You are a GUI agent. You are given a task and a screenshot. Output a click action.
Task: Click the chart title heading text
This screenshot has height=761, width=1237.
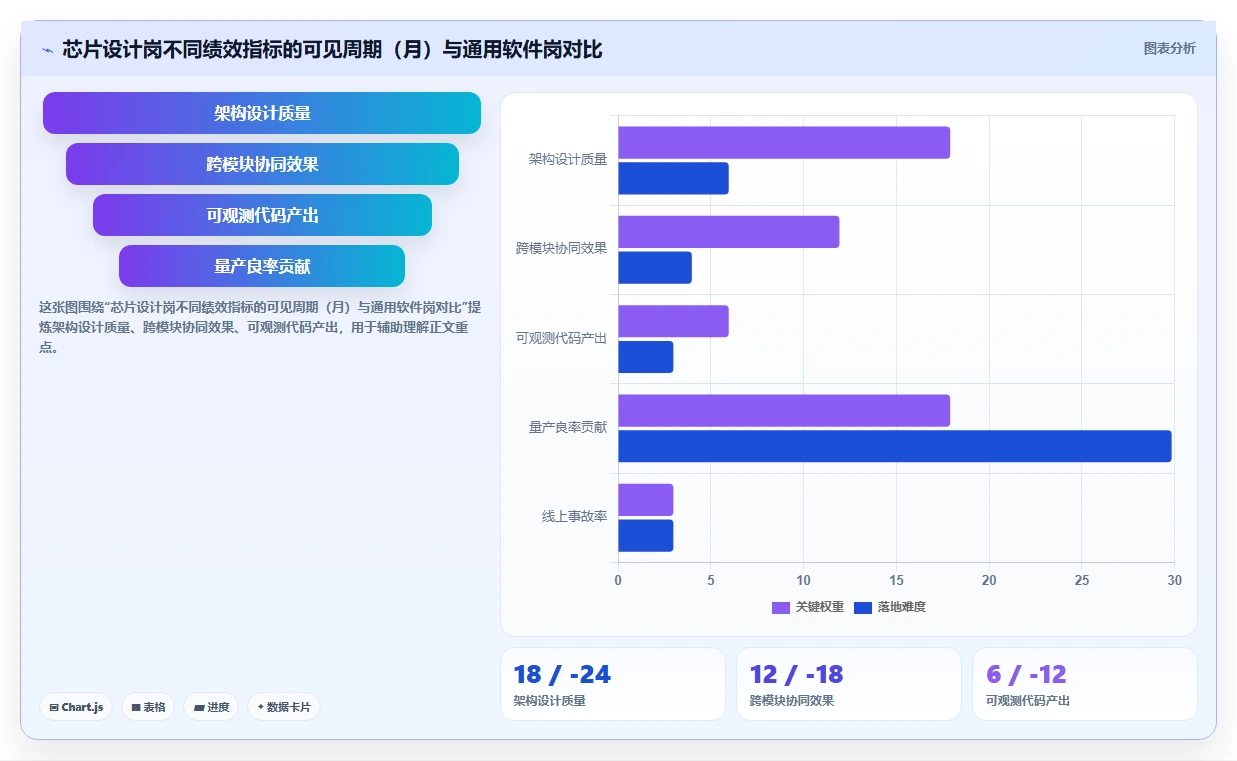332,49
